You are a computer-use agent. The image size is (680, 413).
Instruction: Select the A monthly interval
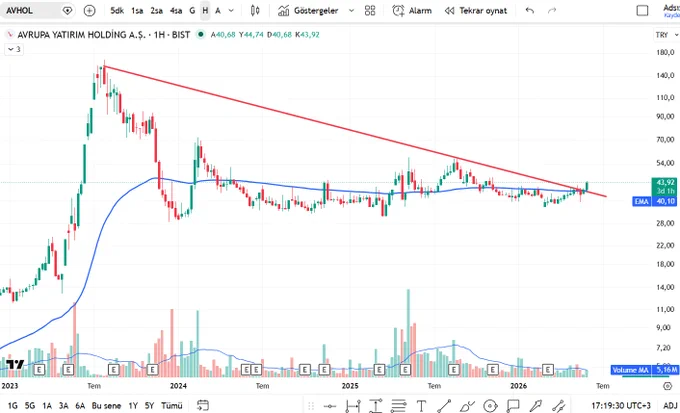tap(218, 11)
